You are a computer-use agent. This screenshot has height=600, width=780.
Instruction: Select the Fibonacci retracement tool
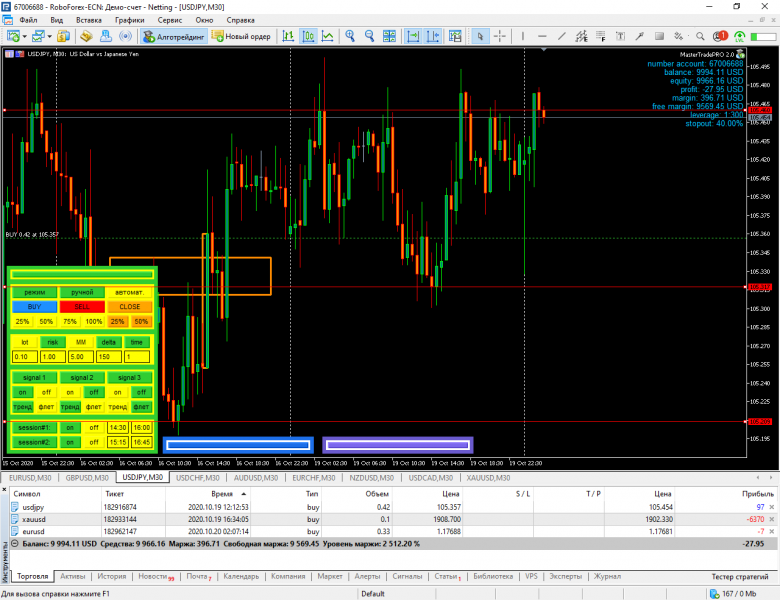point(601,36)
